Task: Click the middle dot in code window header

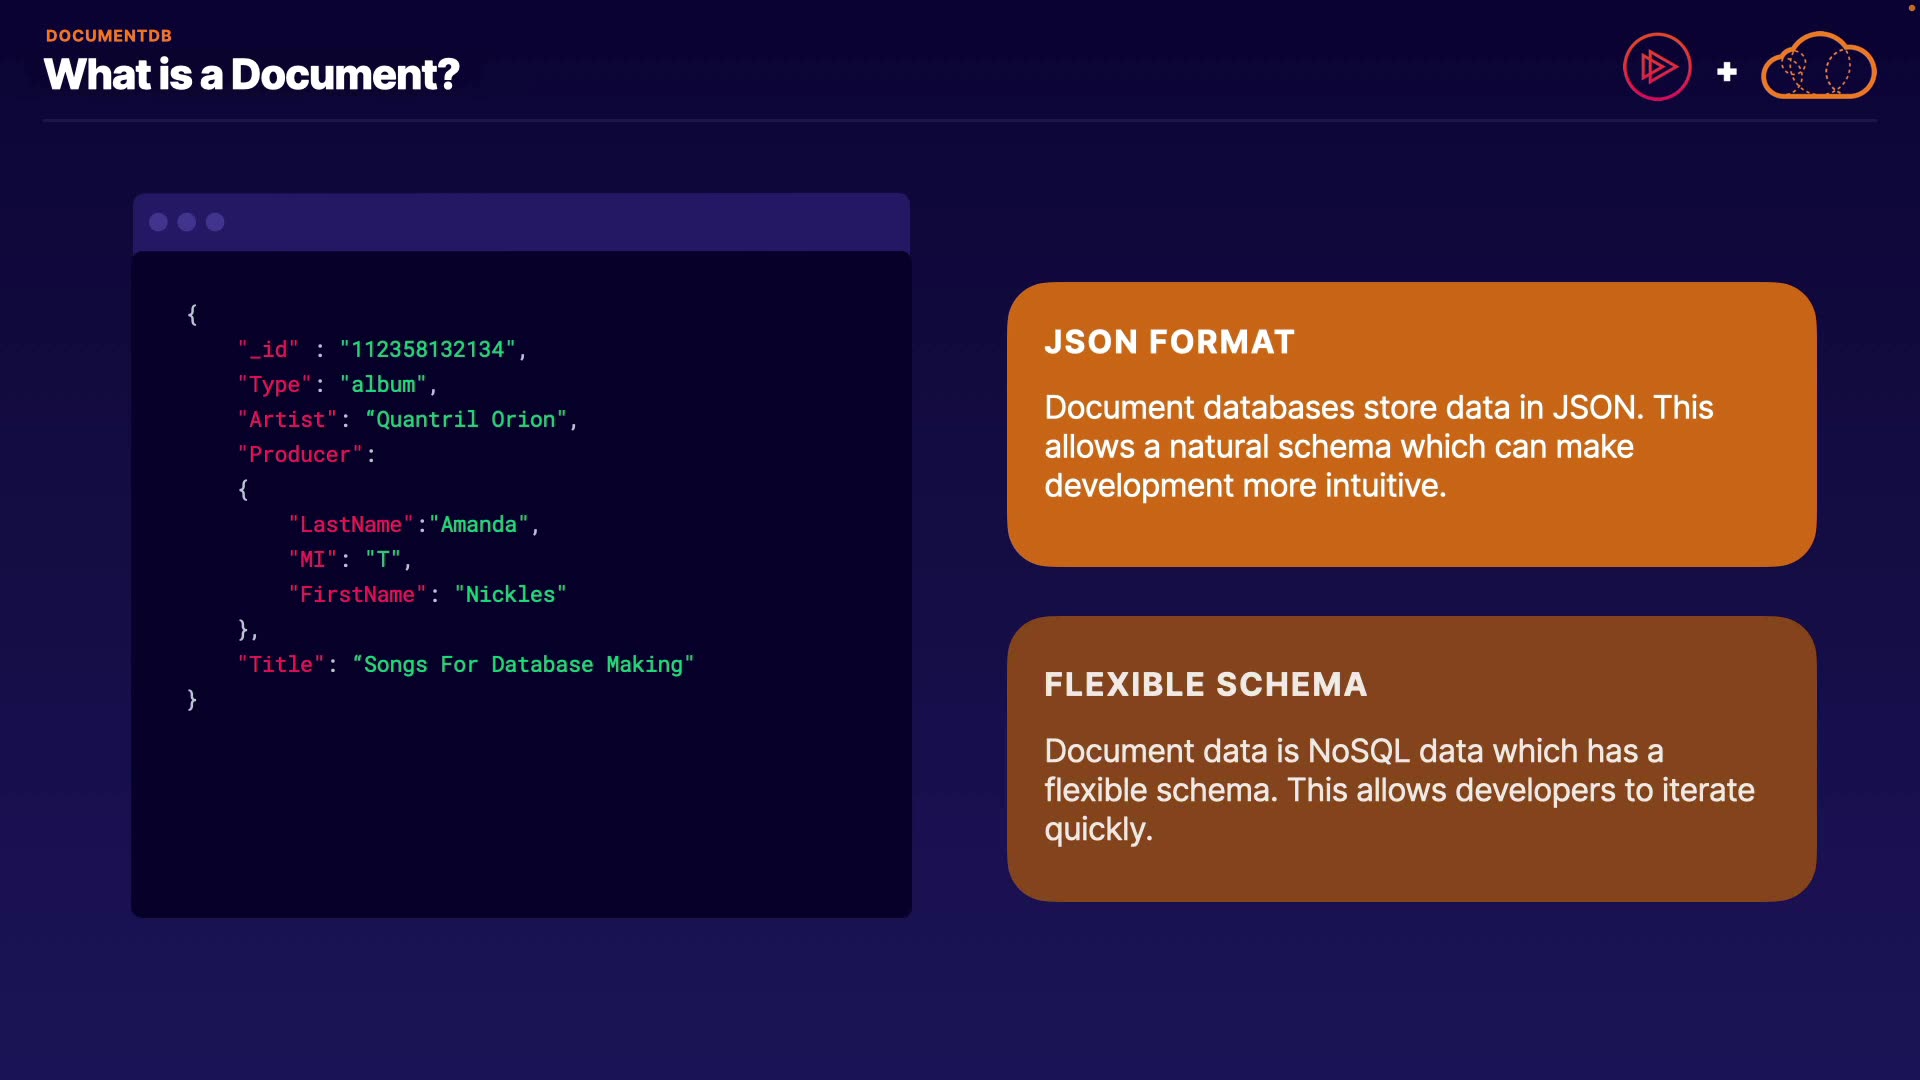Action: (x=187, y=222)
